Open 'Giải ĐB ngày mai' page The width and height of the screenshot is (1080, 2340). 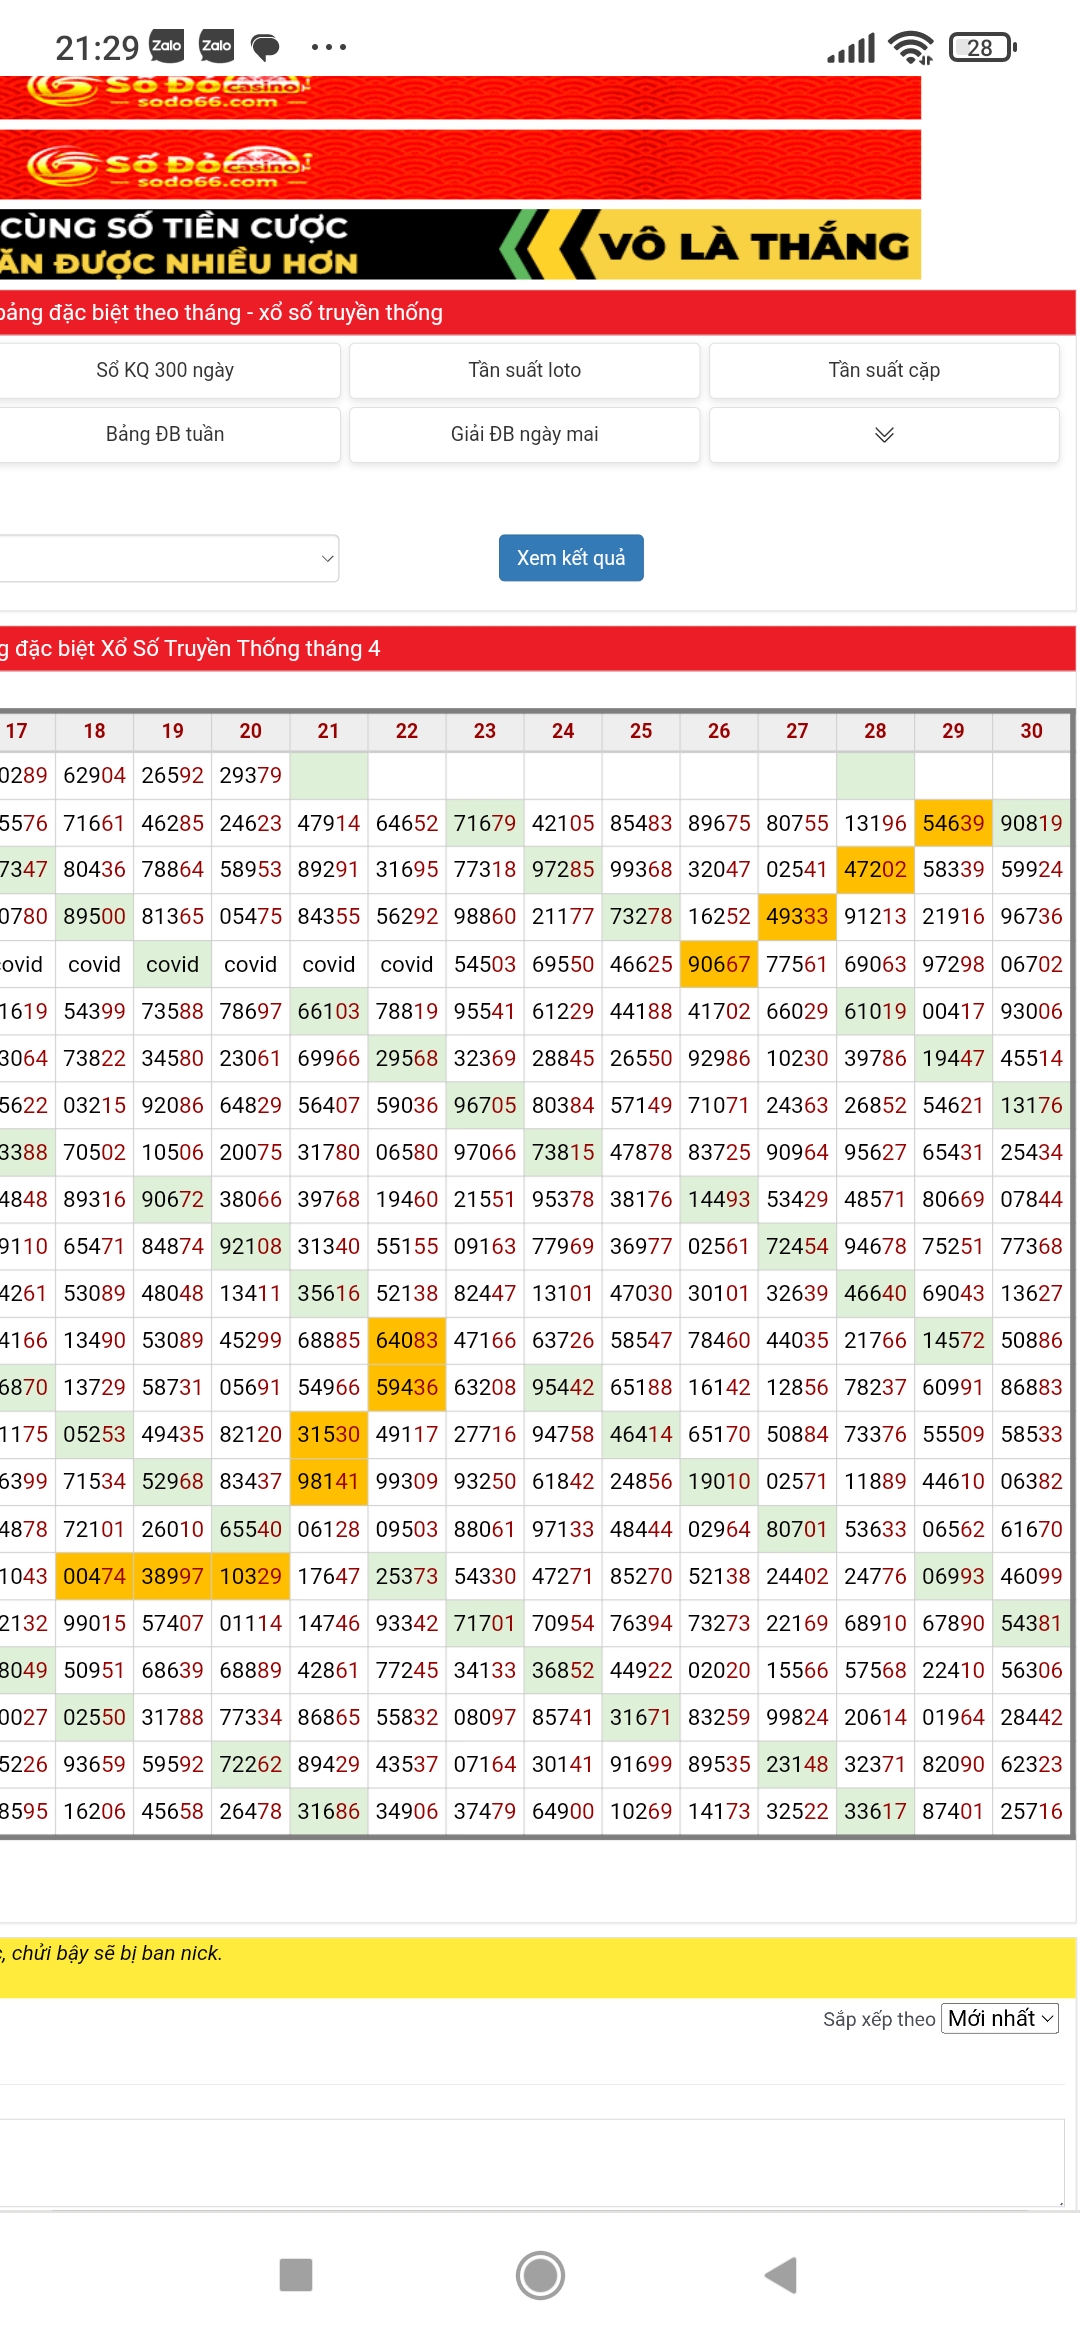pos(524,434)
